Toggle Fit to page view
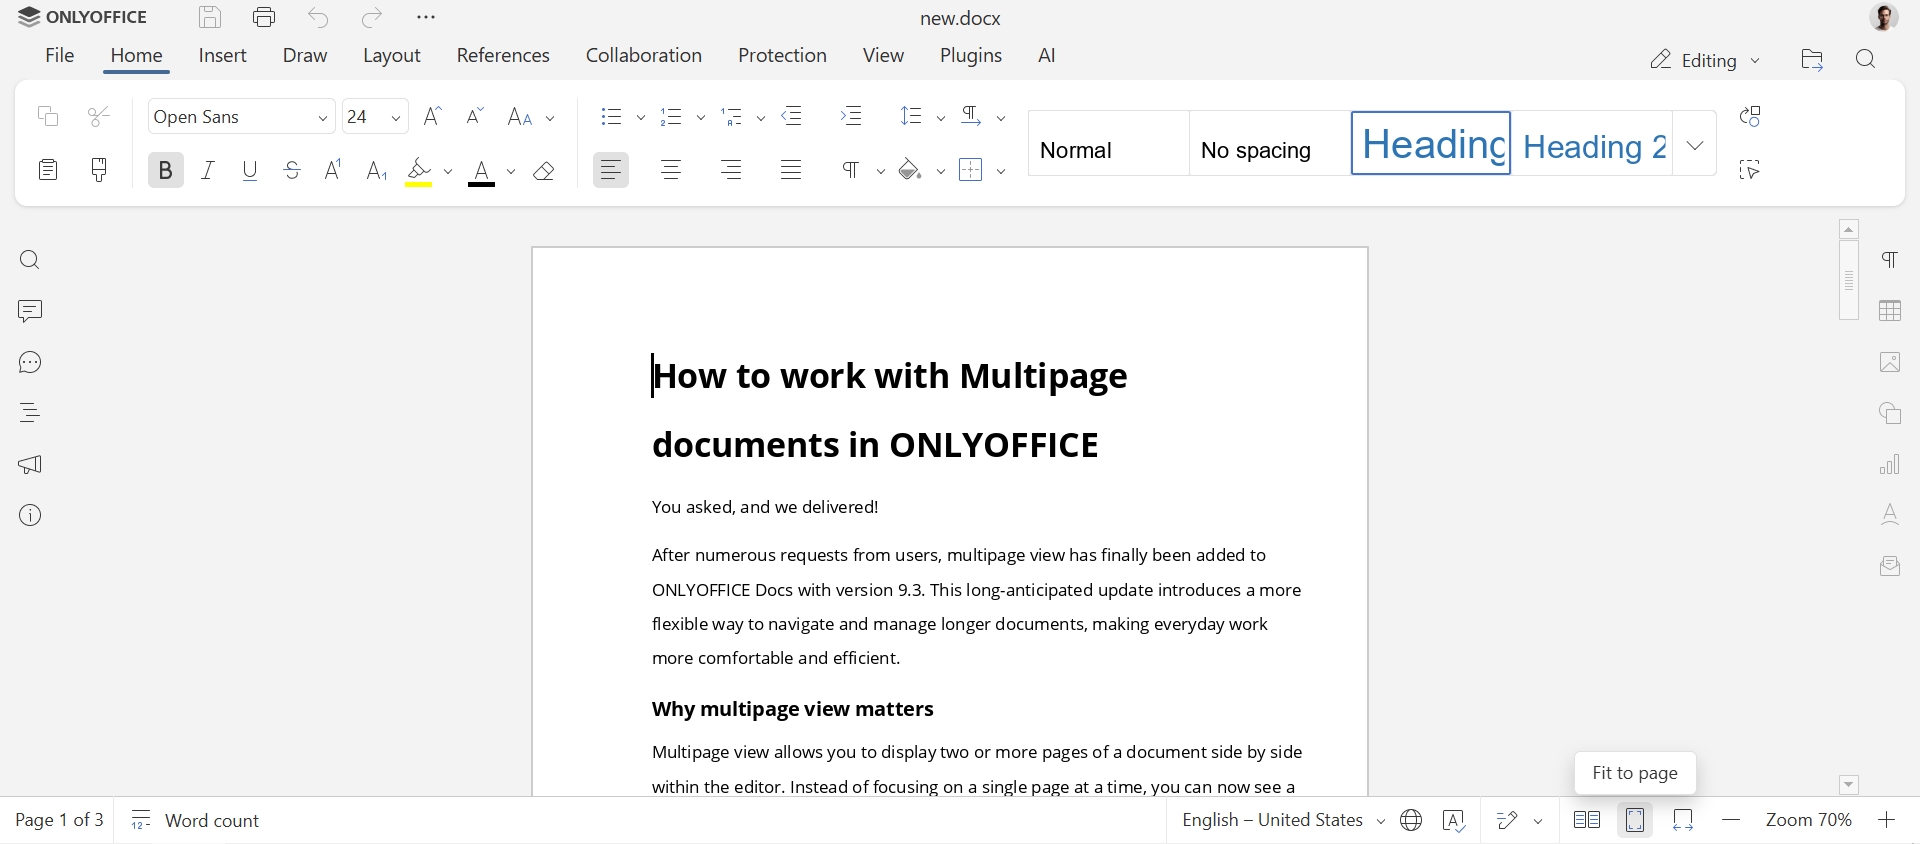1920x844 pixels. tap(1635, 820)
